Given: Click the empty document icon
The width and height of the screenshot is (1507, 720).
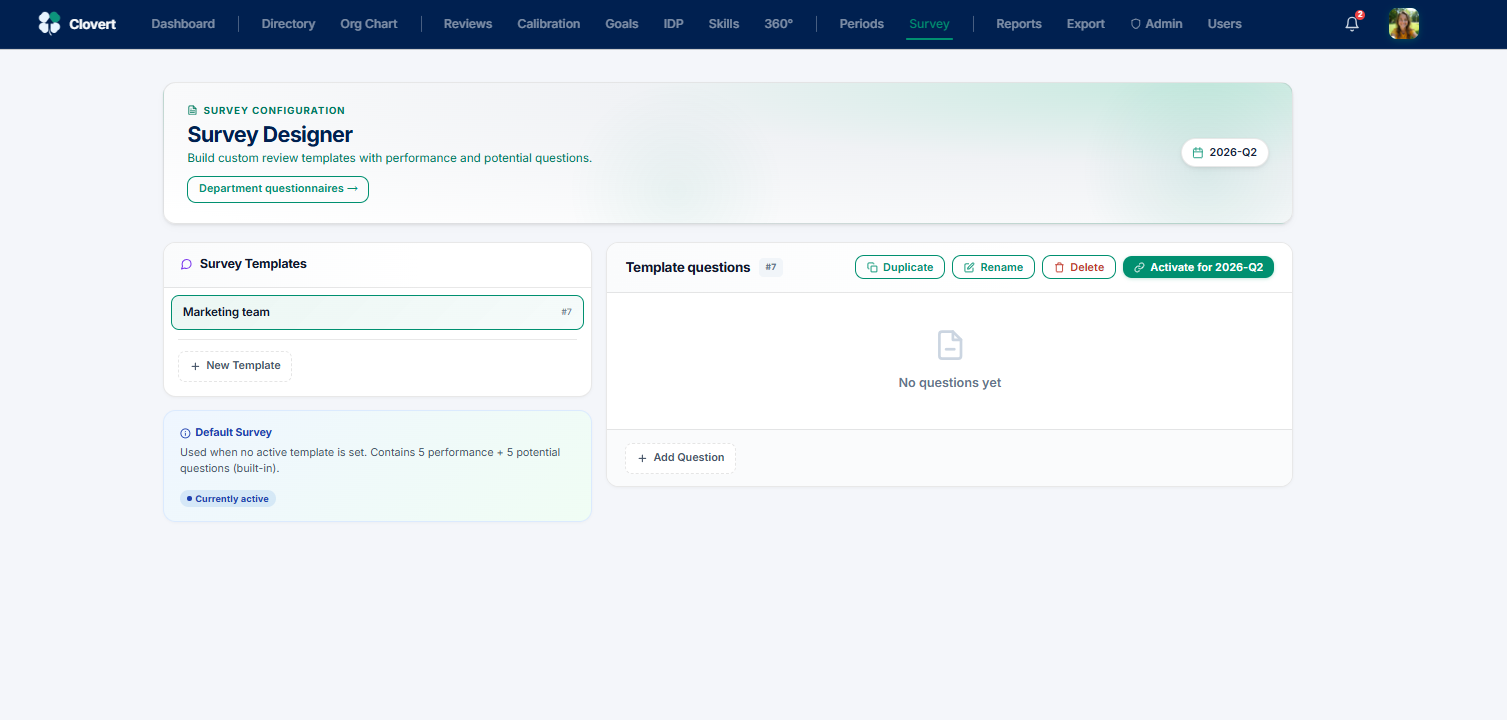Looking at the screenshot, I should click(x=950, y=345).
